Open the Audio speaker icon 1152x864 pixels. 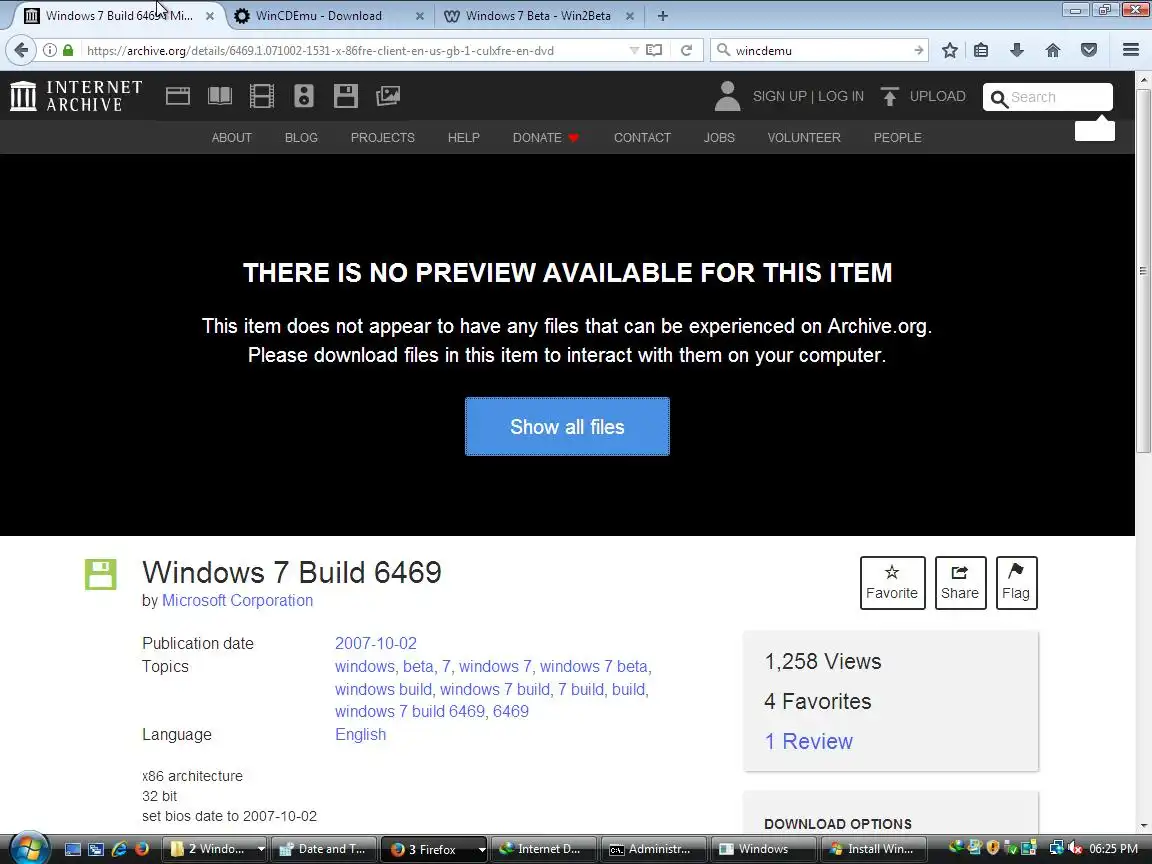pyautogui.click(x=303, y=96)
